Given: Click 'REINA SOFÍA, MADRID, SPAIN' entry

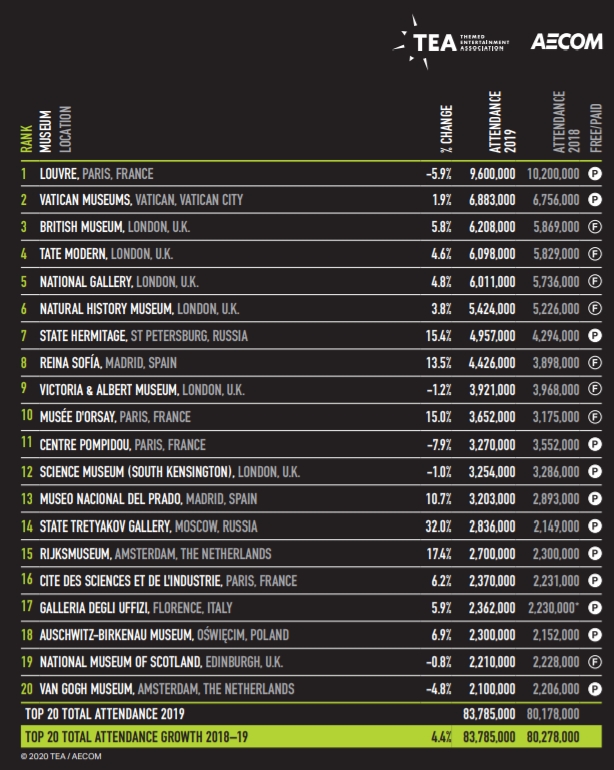Looking at the screenshot, I should pyautogui.click(x=108, y=363).
